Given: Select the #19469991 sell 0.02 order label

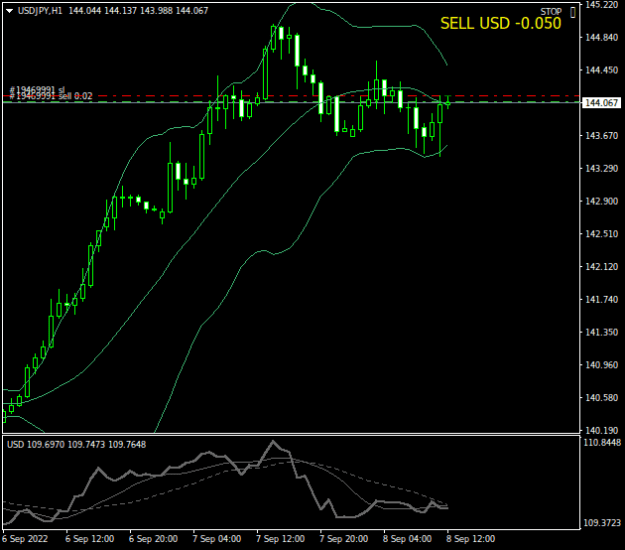Looking at the screenshot, I should click(51, 96).
